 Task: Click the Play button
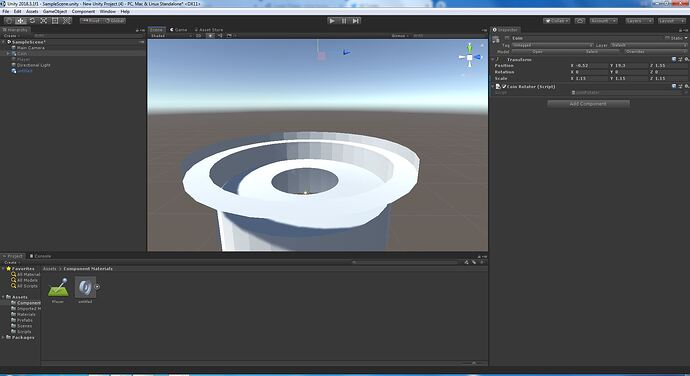coord(332,21)
